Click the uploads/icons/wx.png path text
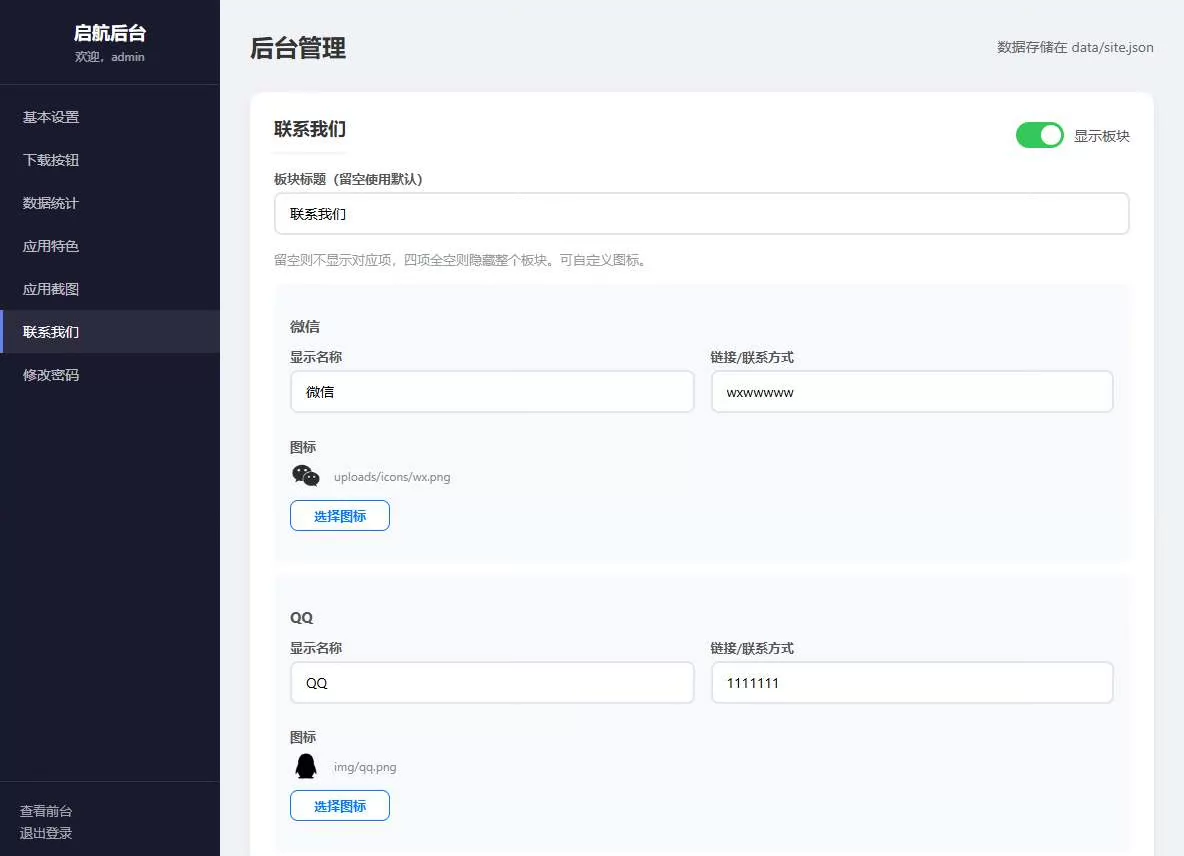 click(392, 477)
